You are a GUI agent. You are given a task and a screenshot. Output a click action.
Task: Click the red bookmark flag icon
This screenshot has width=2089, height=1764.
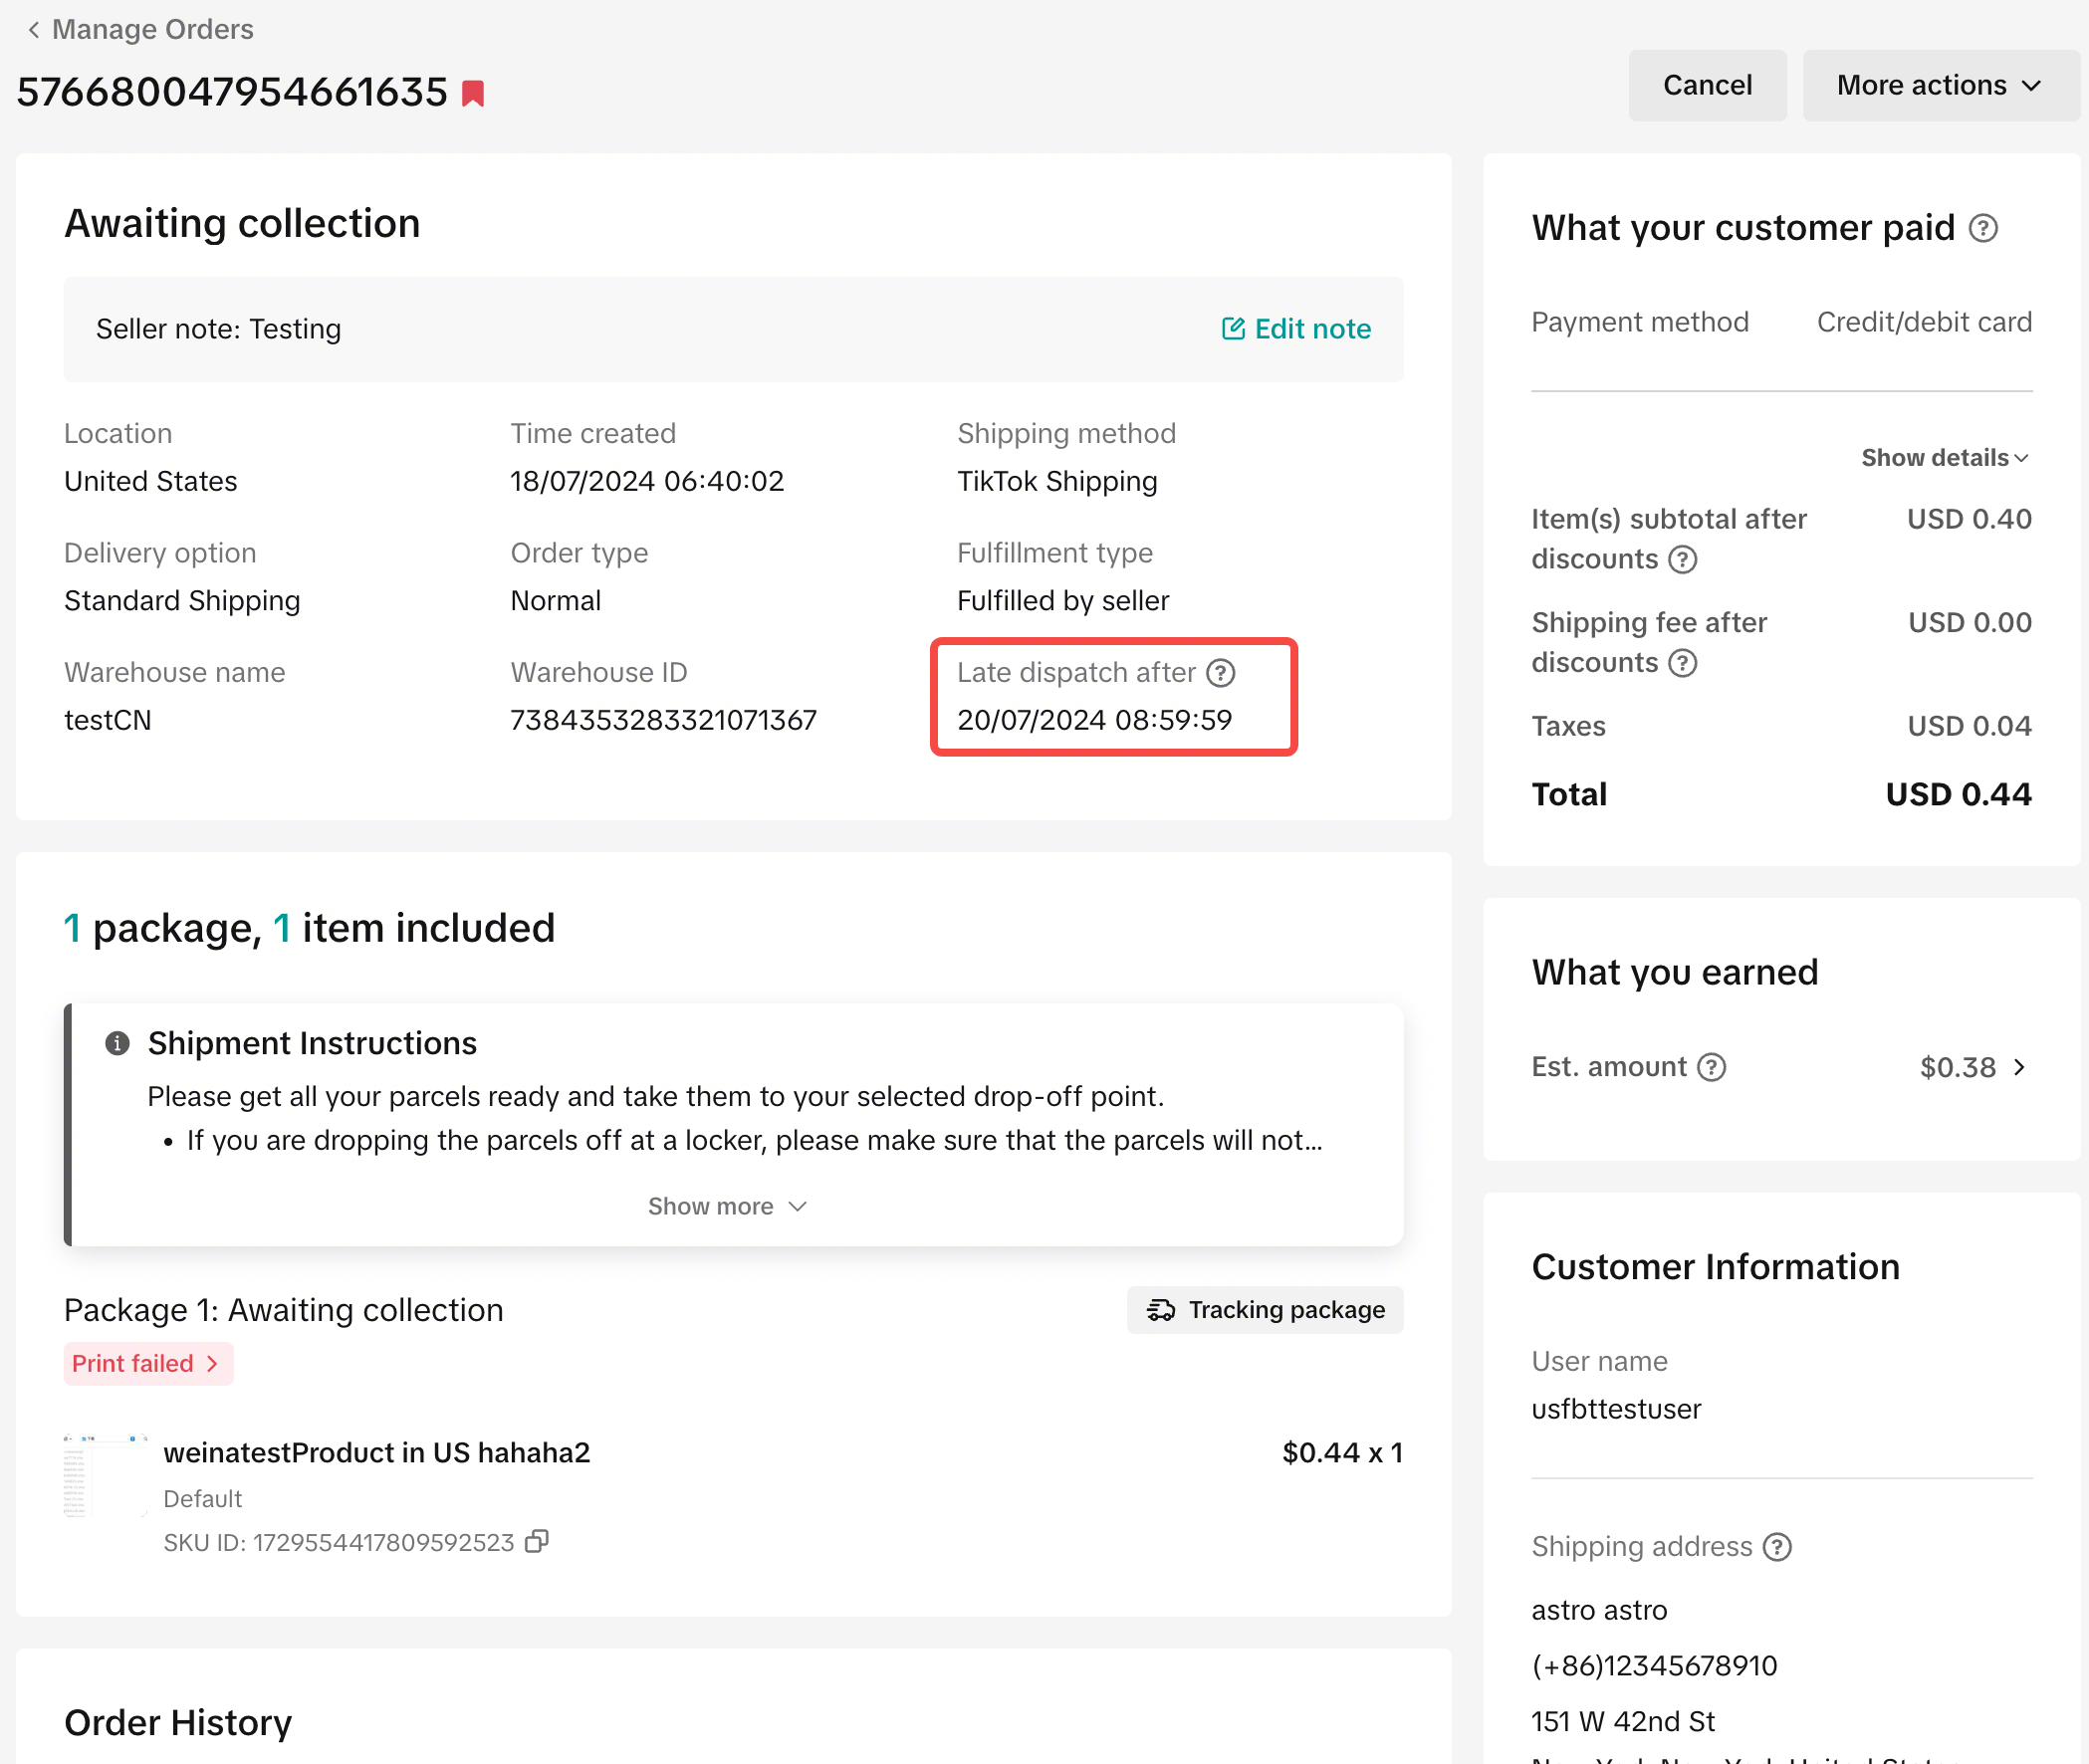click(473, 94)
